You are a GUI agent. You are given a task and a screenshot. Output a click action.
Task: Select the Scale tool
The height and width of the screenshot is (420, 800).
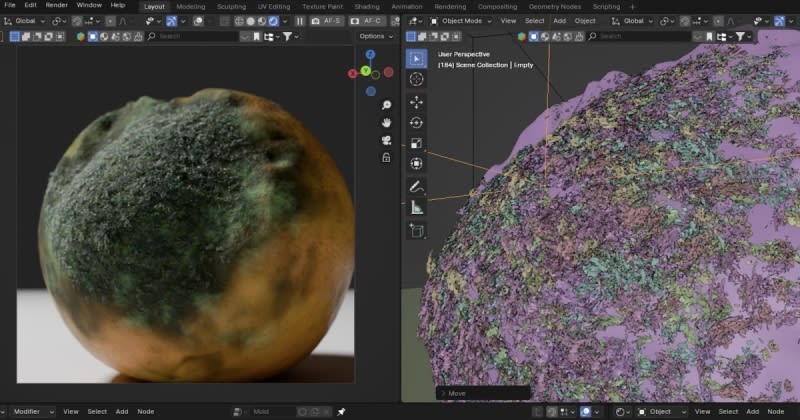(x=416, y=144)
